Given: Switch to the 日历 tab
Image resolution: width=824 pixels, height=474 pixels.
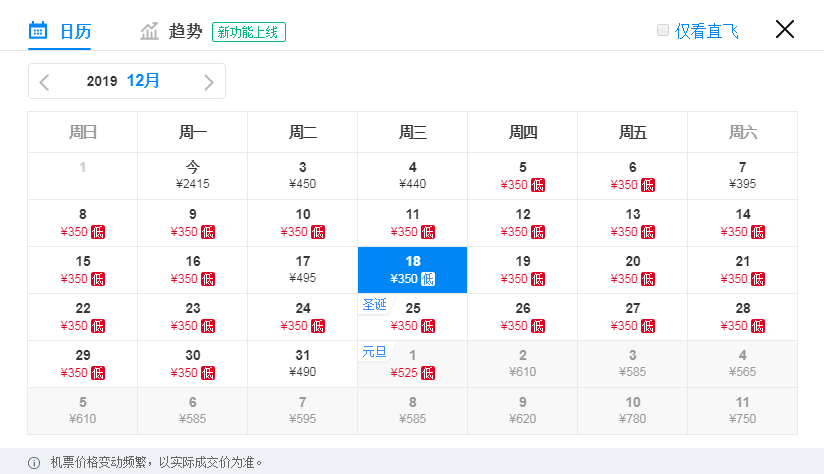Looking at the screenshot, I should click(75, 31).
